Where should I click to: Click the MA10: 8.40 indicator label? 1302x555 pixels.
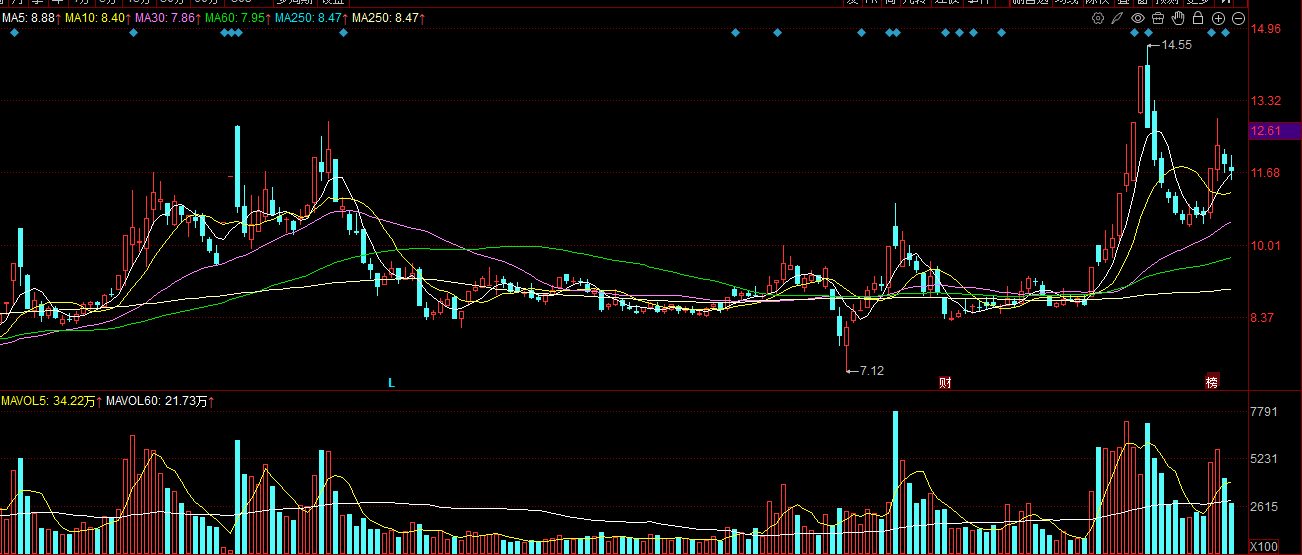pyautogui.click(x=98, y=18)
